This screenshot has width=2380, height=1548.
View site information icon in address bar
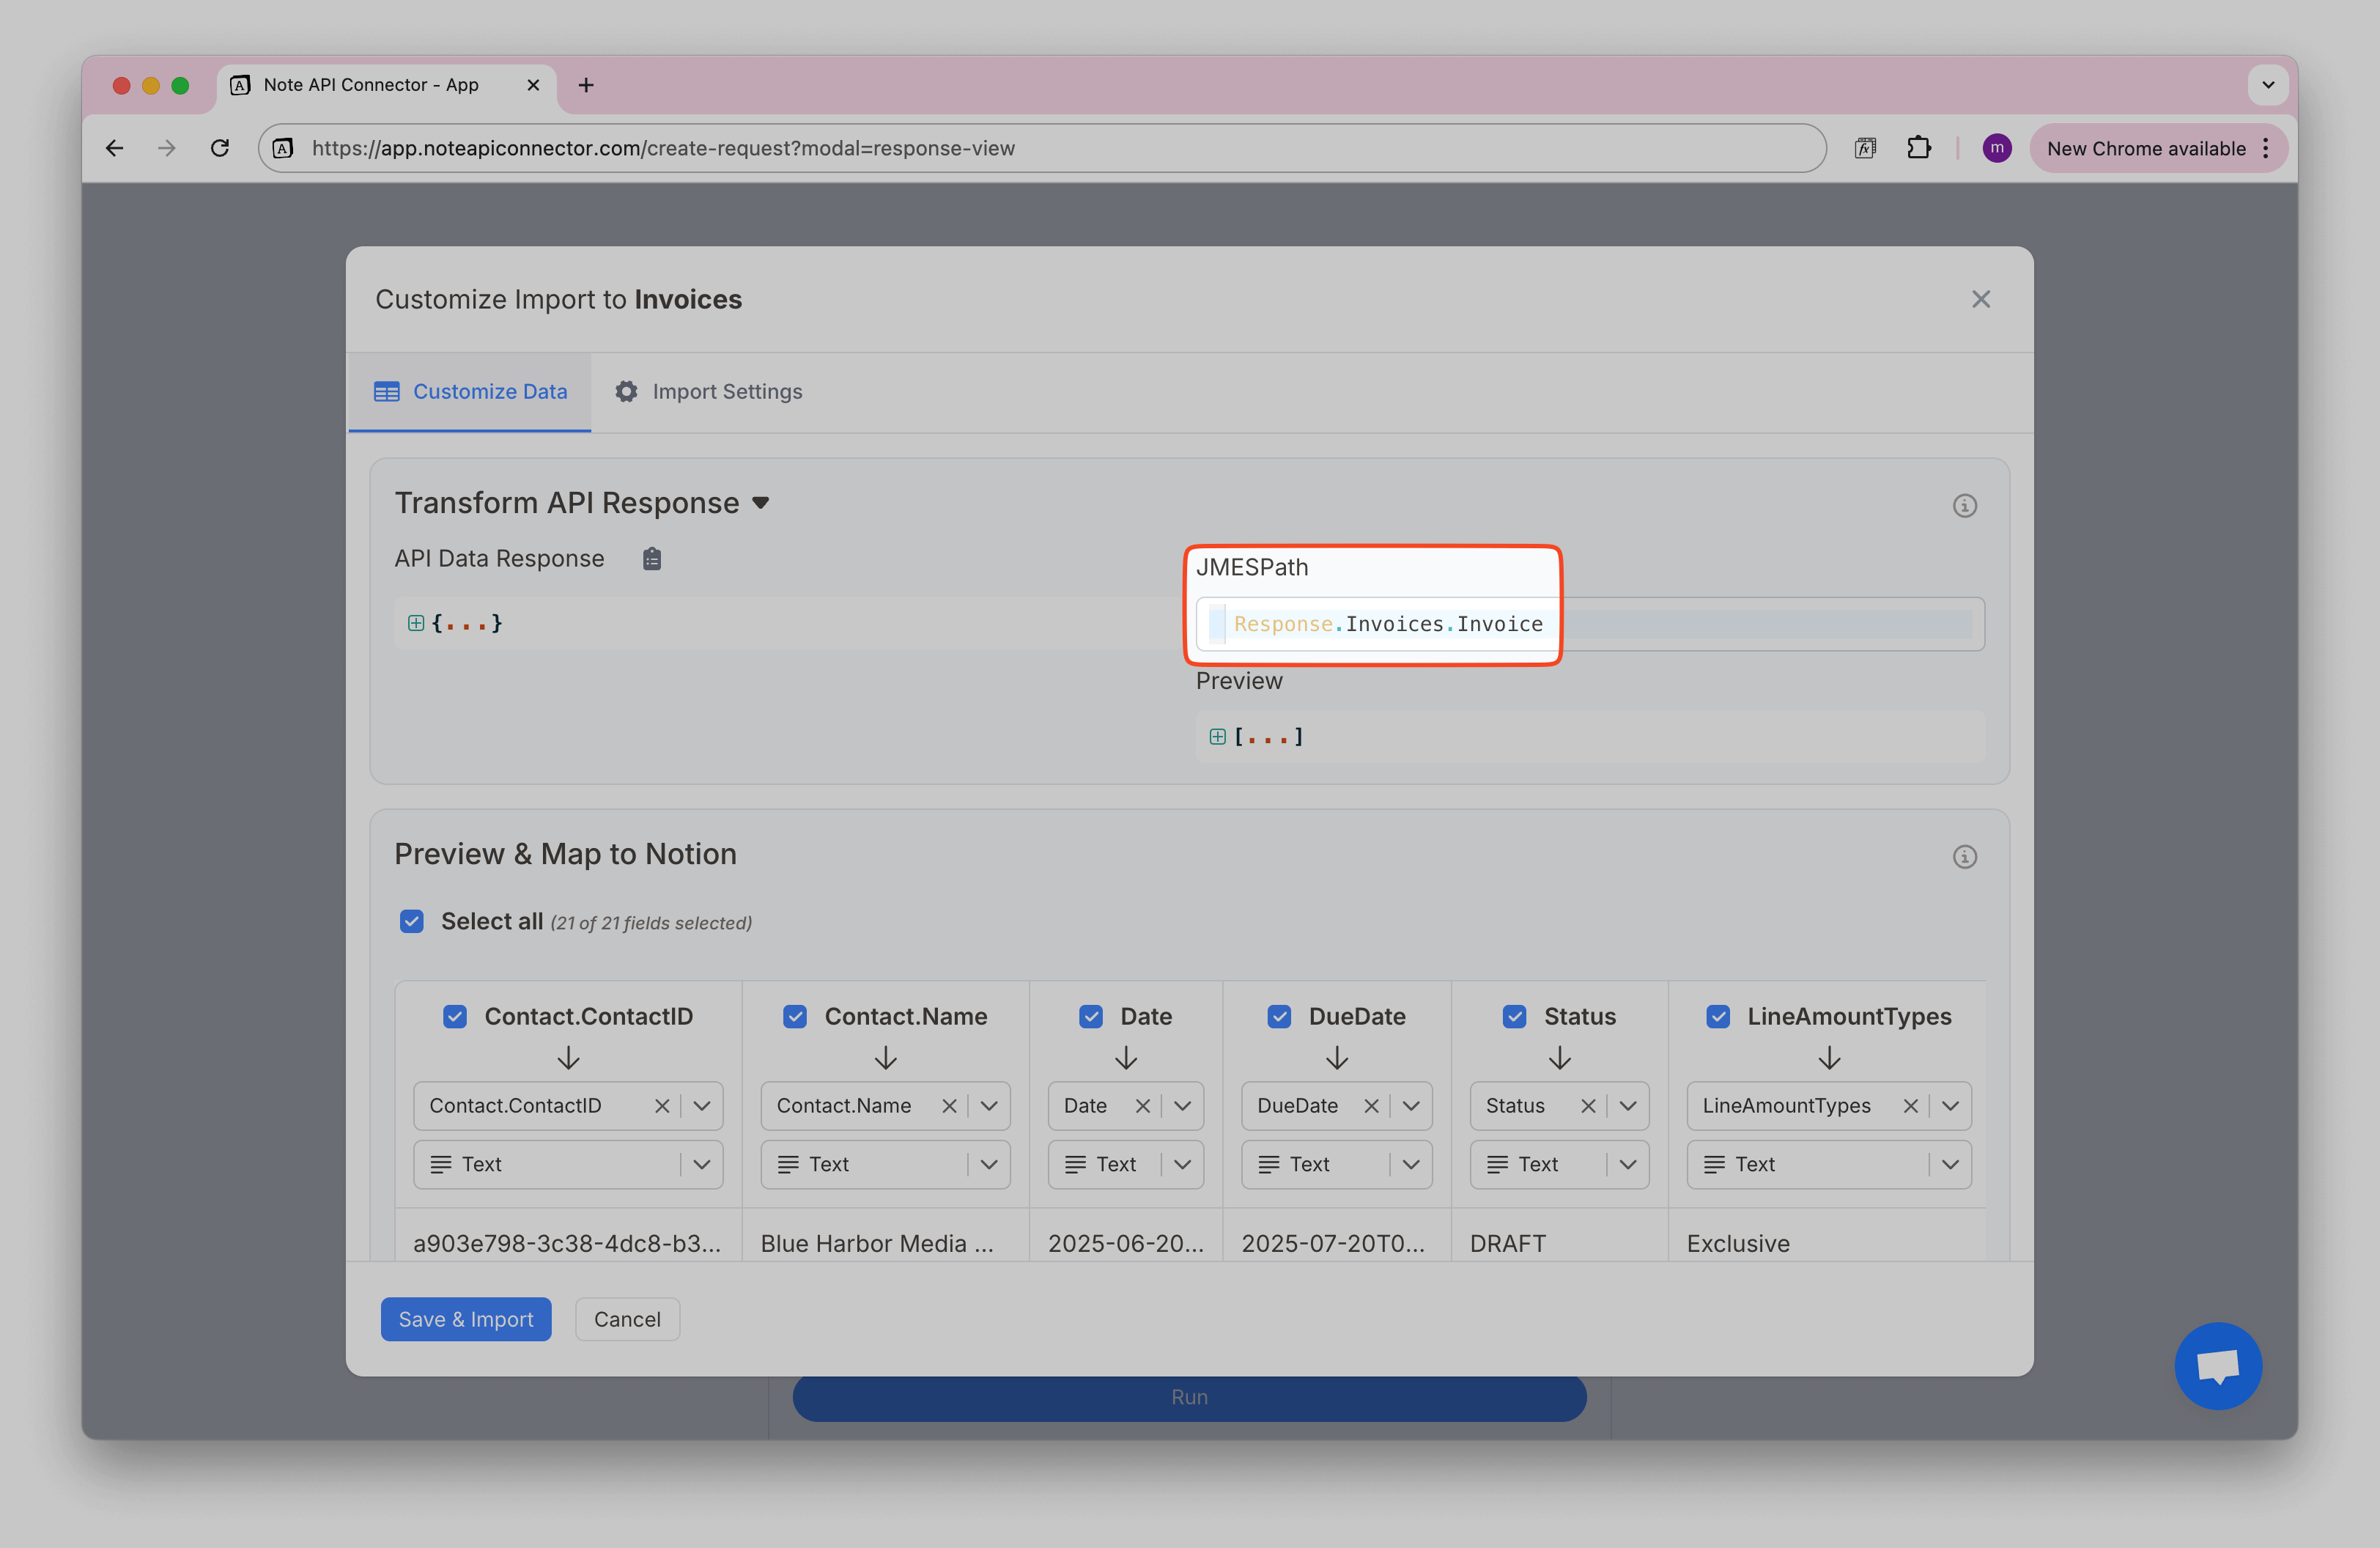(284, 148)
